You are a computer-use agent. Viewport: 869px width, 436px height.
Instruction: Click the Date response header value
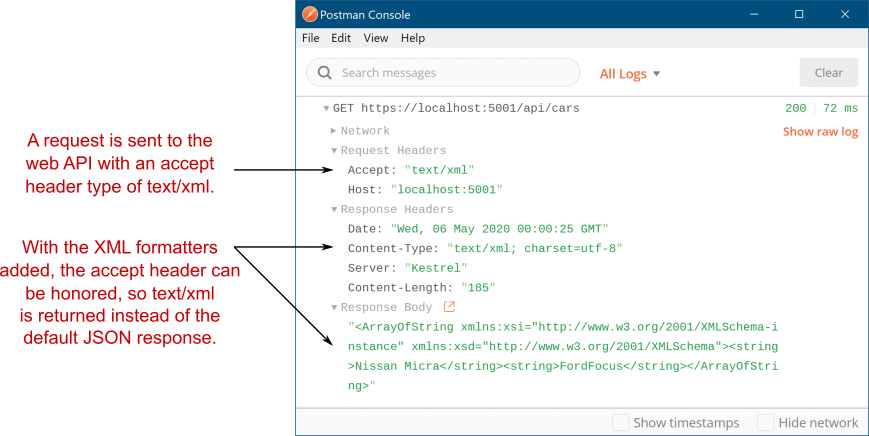[x=499, y=229]
